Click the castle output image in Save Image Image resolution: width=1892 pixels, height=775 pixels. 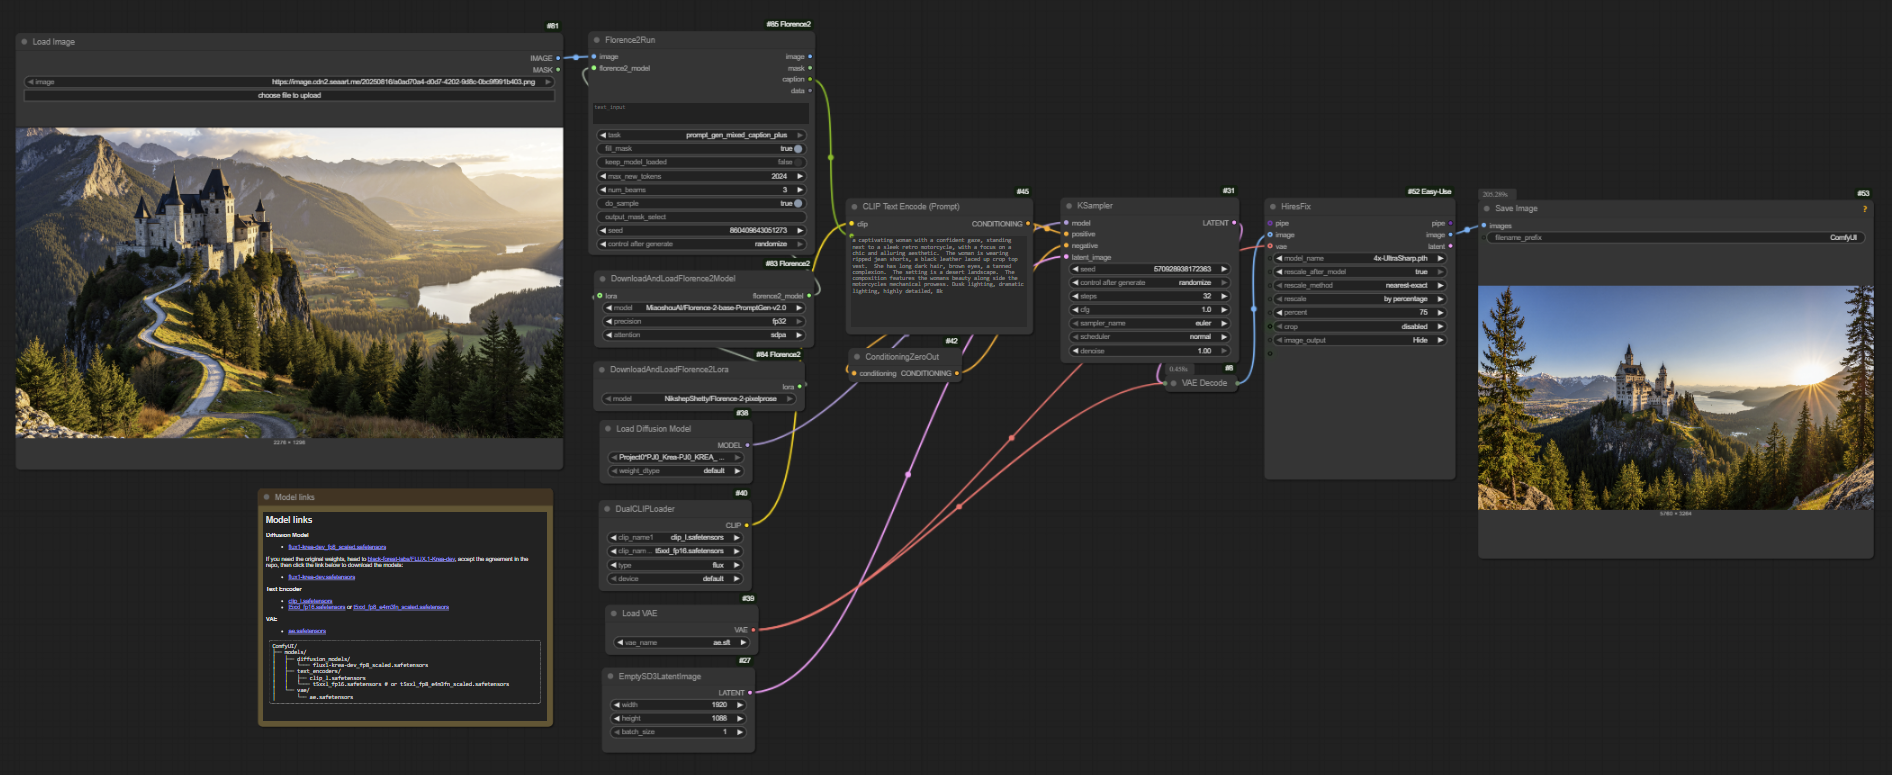1675,398
